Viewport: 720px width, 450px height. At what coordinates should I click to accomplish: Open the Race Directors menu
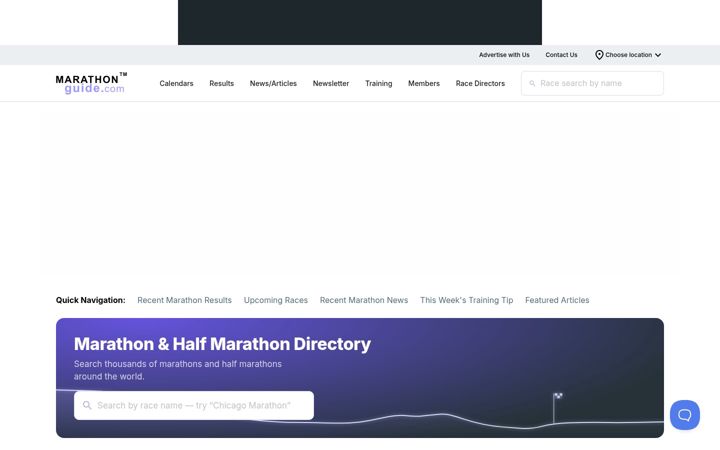tap(480, 84)
